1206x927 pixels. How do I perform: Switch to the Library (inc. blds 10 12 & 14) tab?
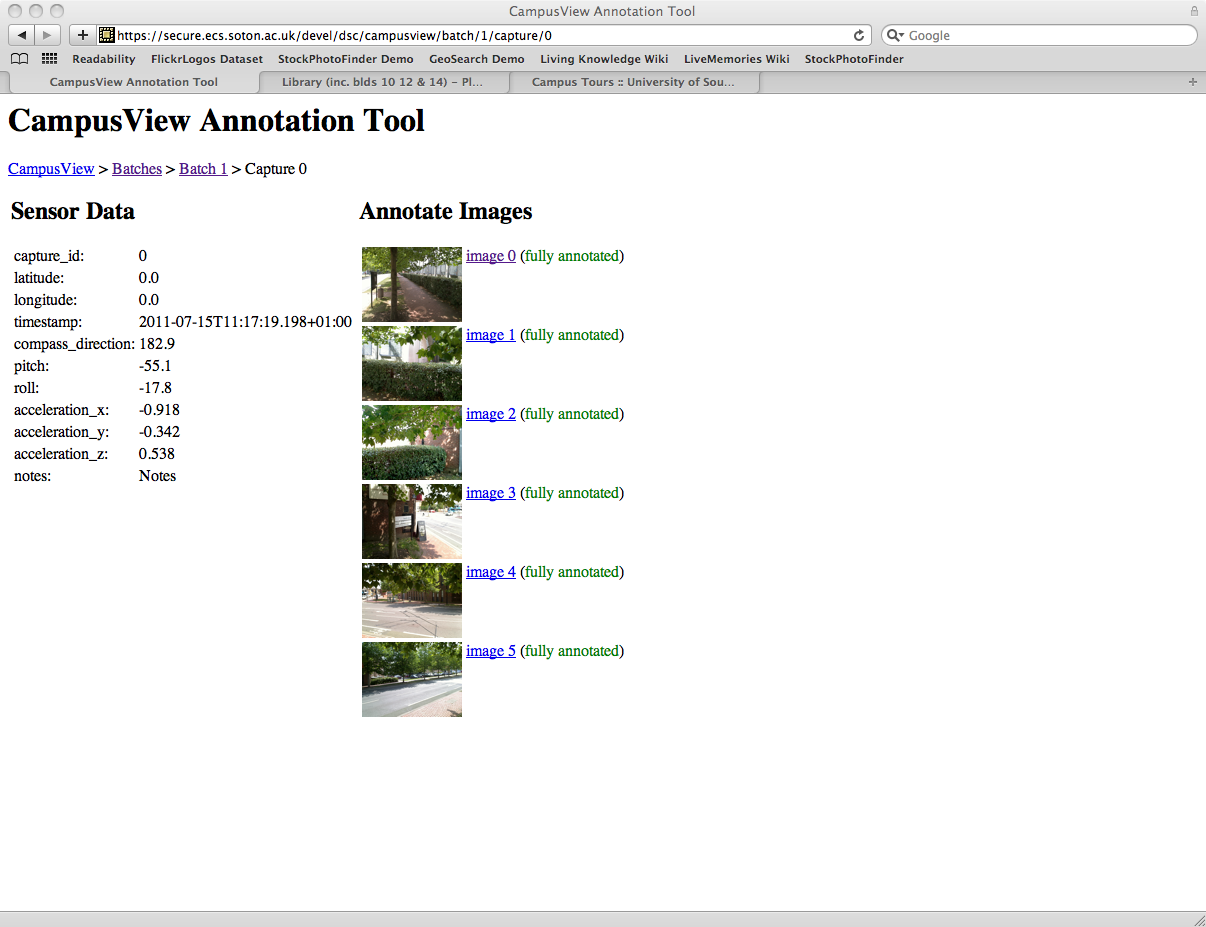tap(382, 82)
